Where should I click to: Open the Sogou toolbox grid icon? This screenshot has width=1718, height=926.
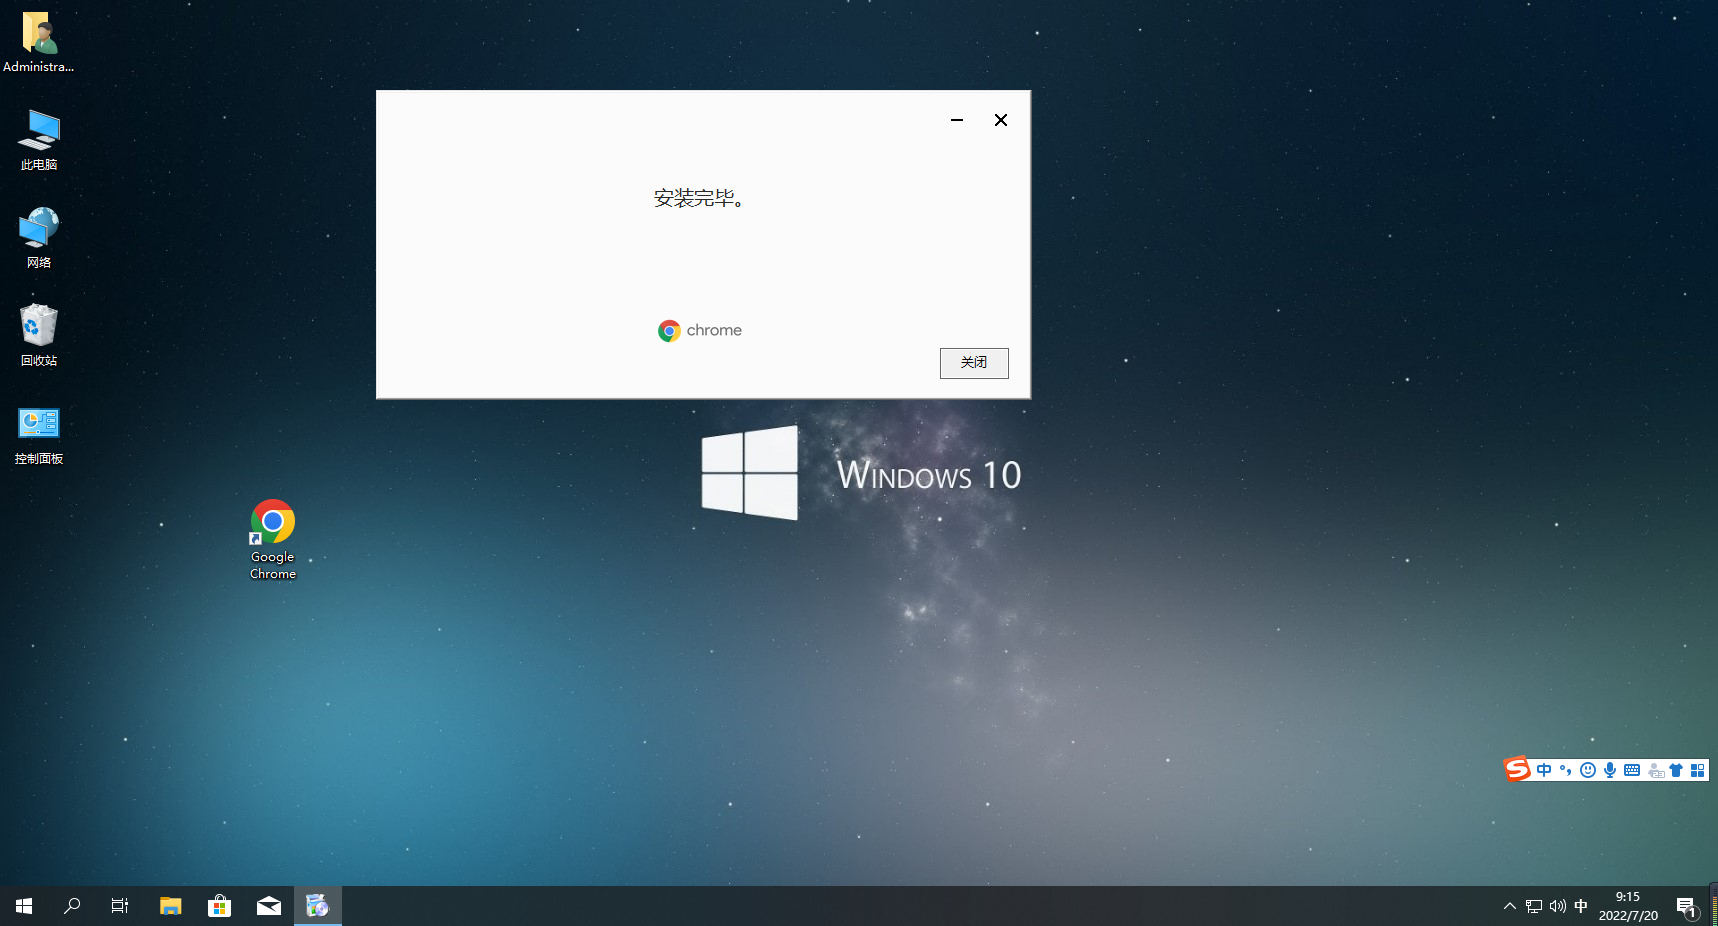click(x=1698, y=770)
